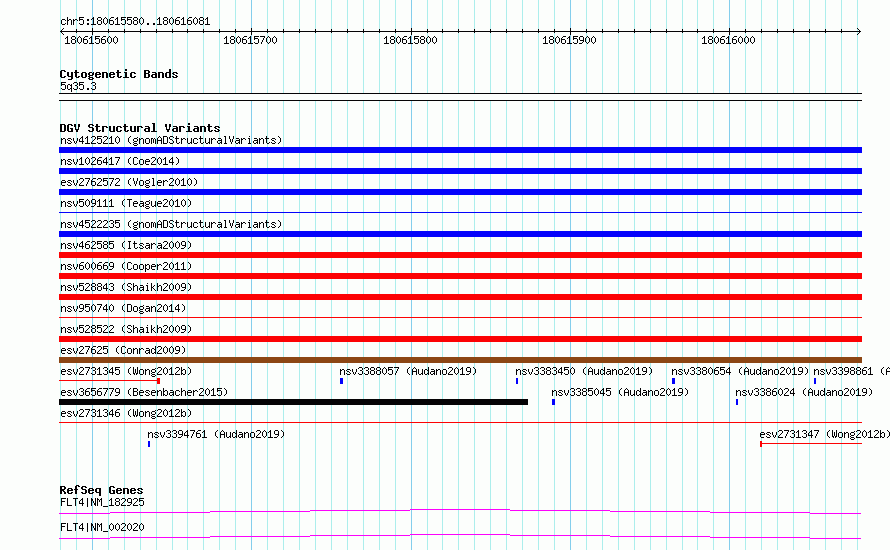
Task: Open esv2762572 (Vogler2010) variant entry
Action: 129,182
